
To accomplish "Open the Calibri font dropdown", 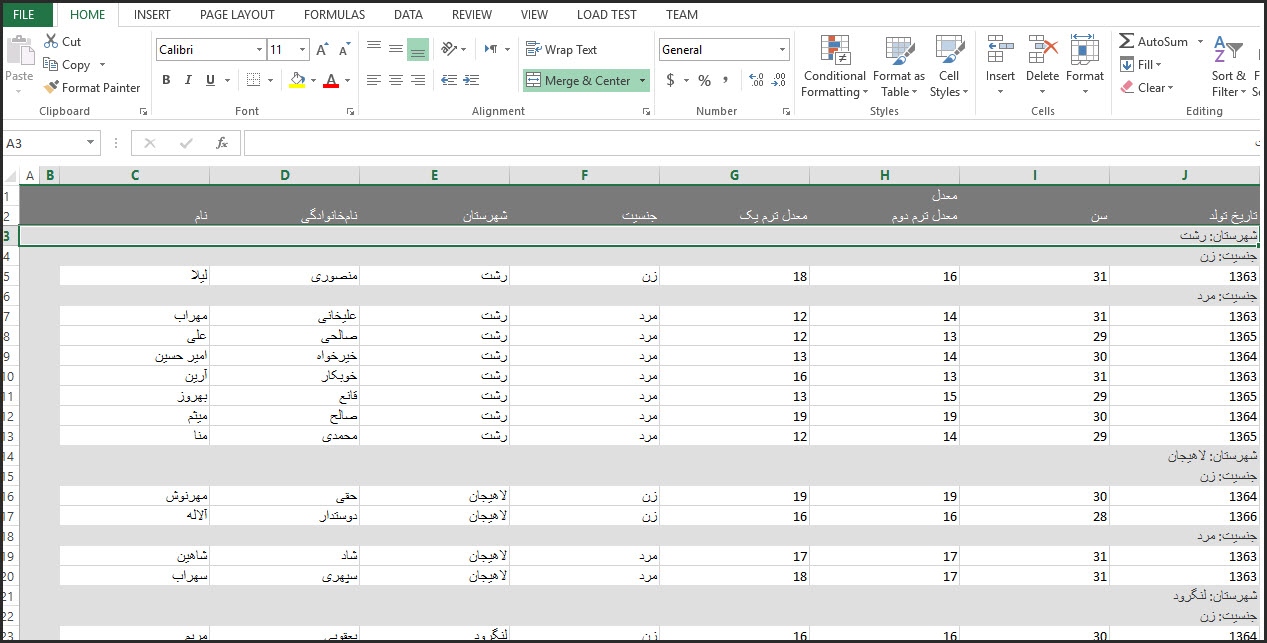I will tap(259, 49).
